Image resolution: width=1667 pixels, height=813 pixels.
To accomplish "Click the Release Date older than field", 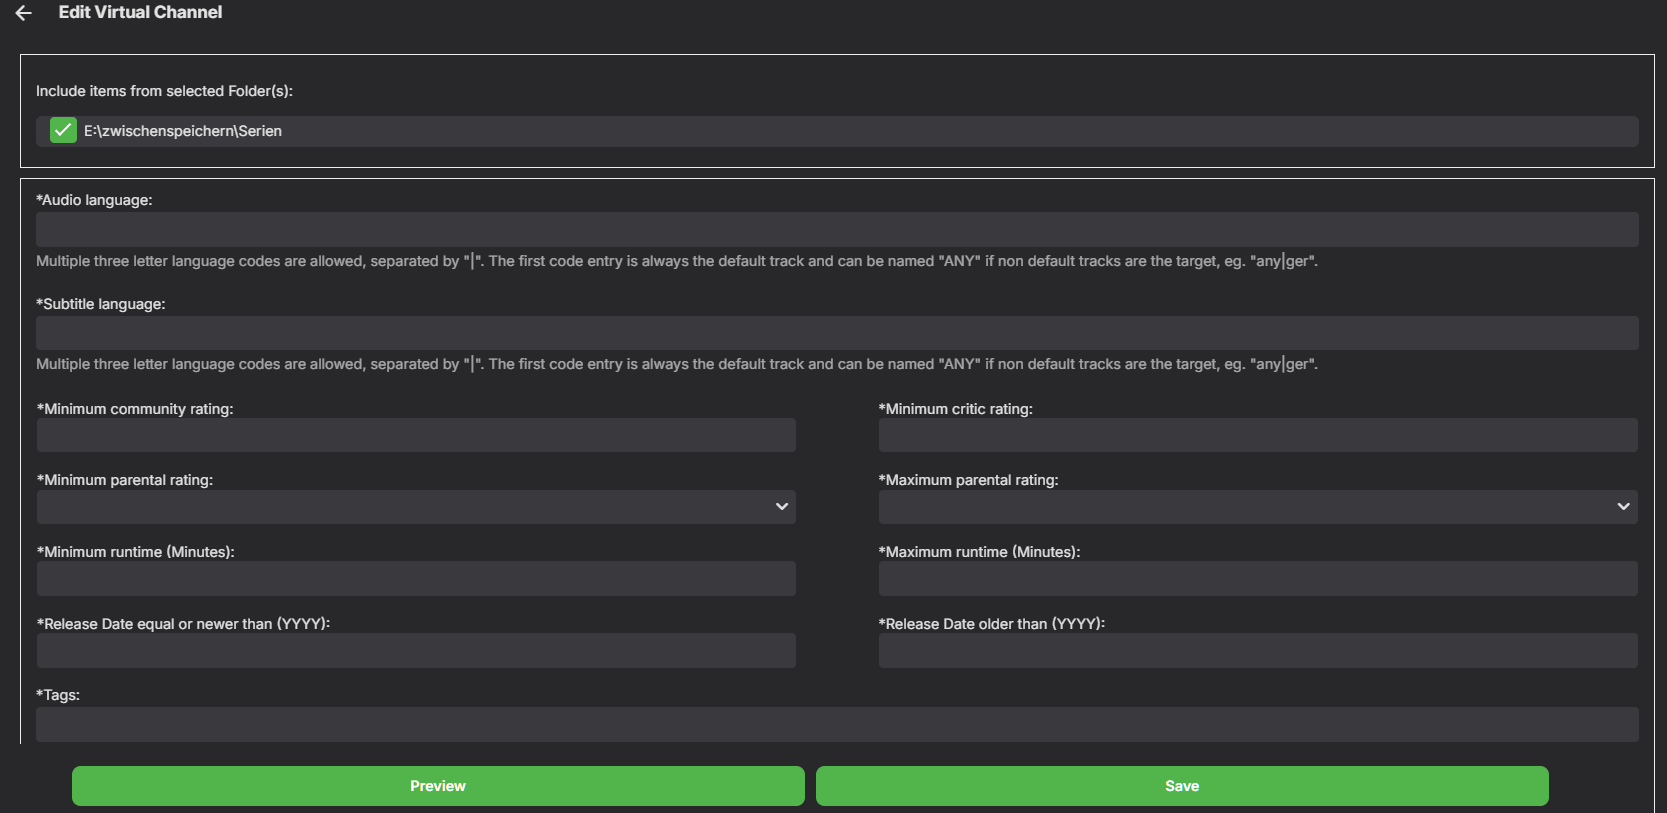I will click(x=1257, y=651).
